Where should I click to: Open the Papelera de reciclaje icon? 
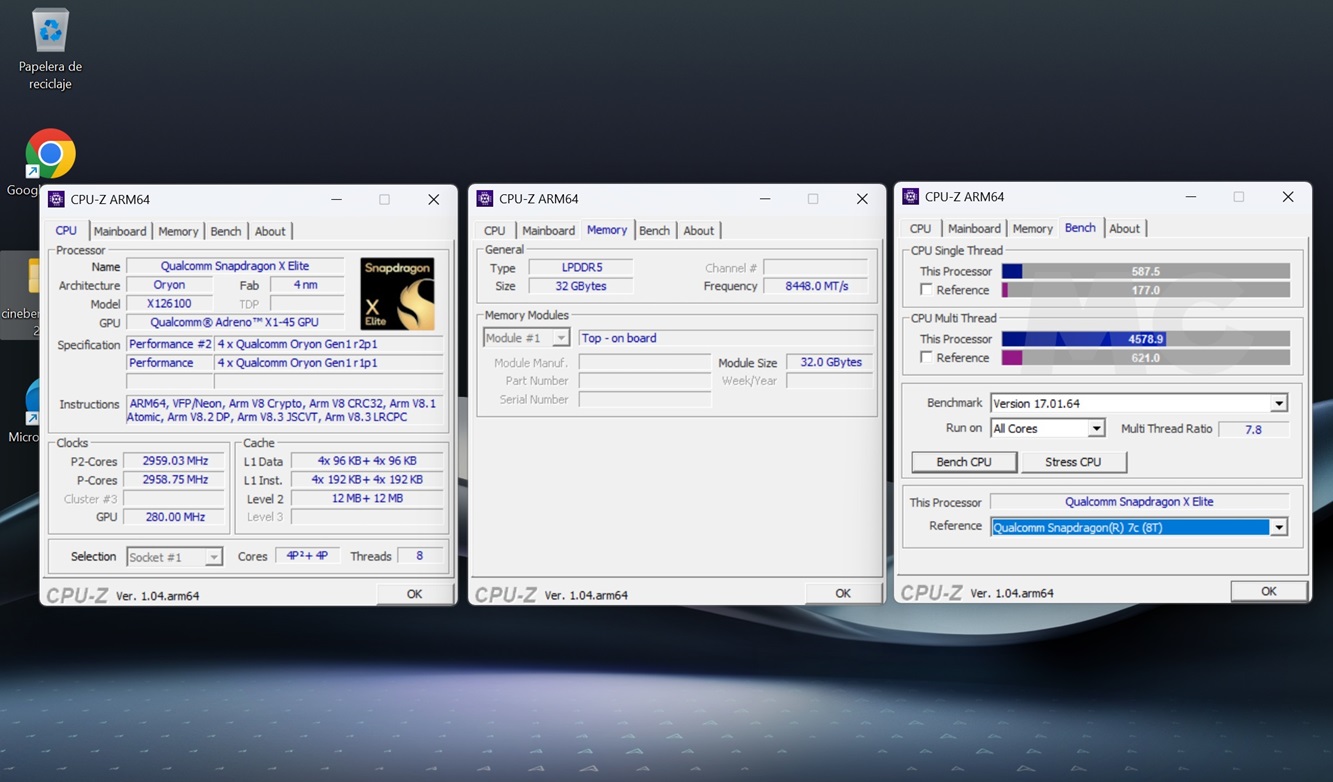(x=50, y=32)
